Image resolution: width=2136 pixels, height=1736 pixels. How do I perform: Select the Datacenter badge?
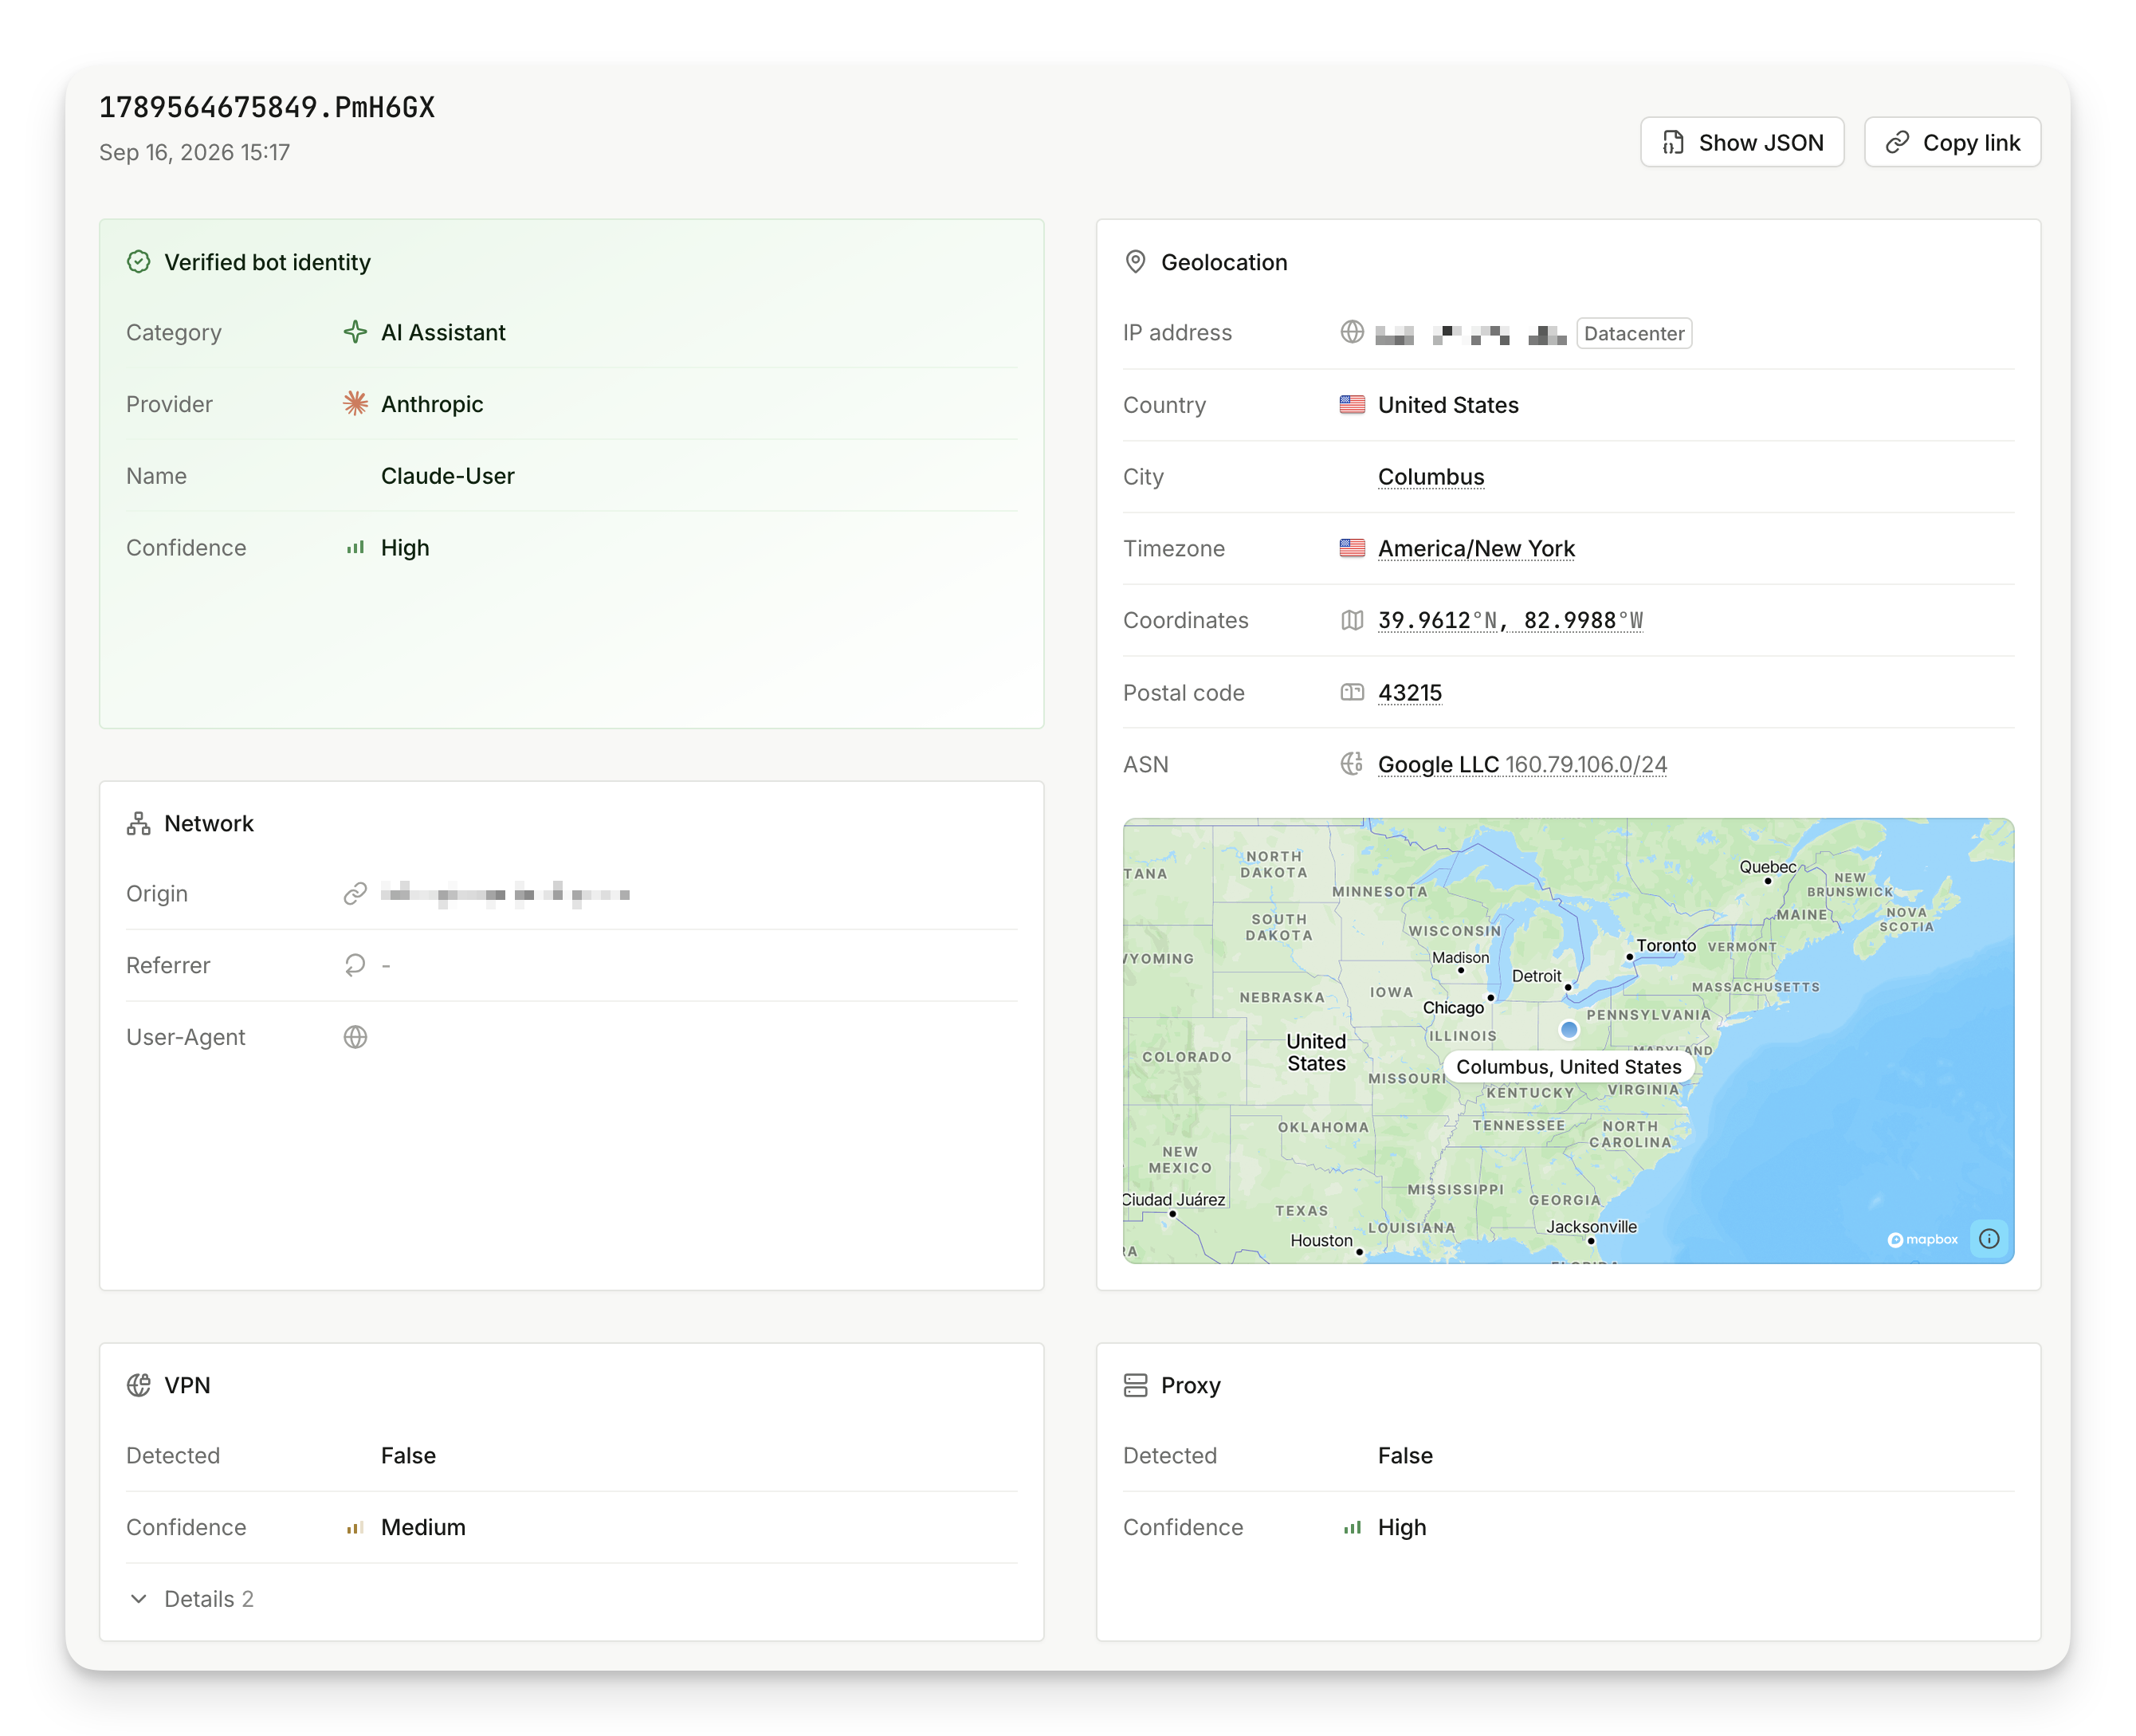1633,333
